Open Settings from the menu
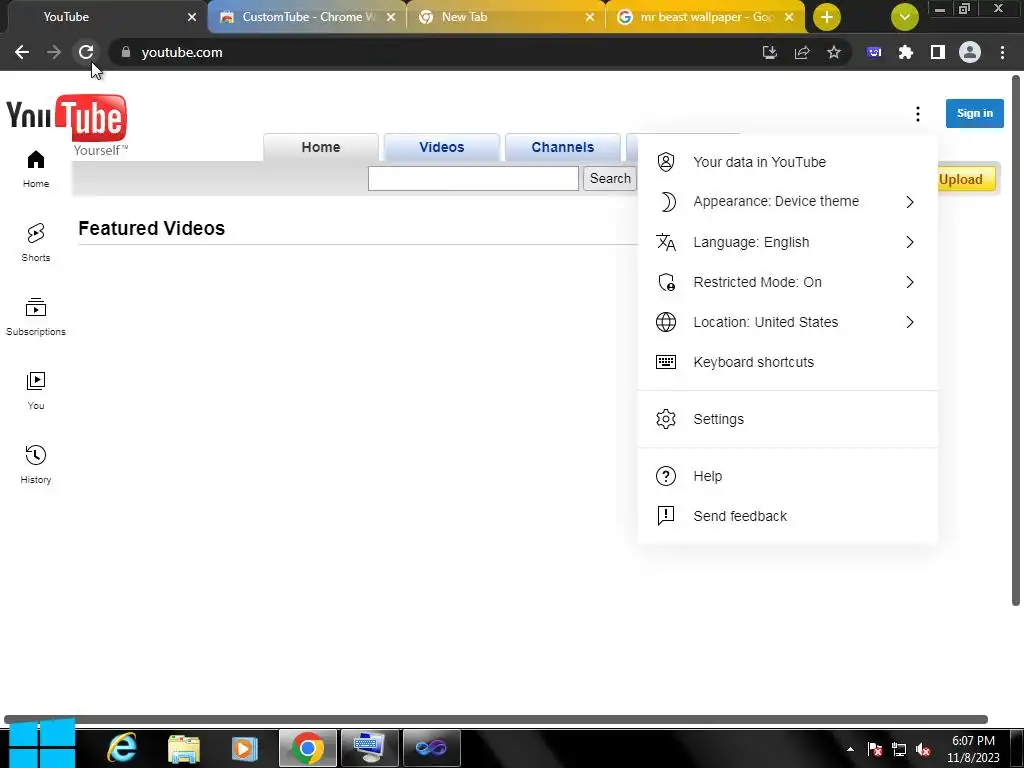 tap(788, 419)
